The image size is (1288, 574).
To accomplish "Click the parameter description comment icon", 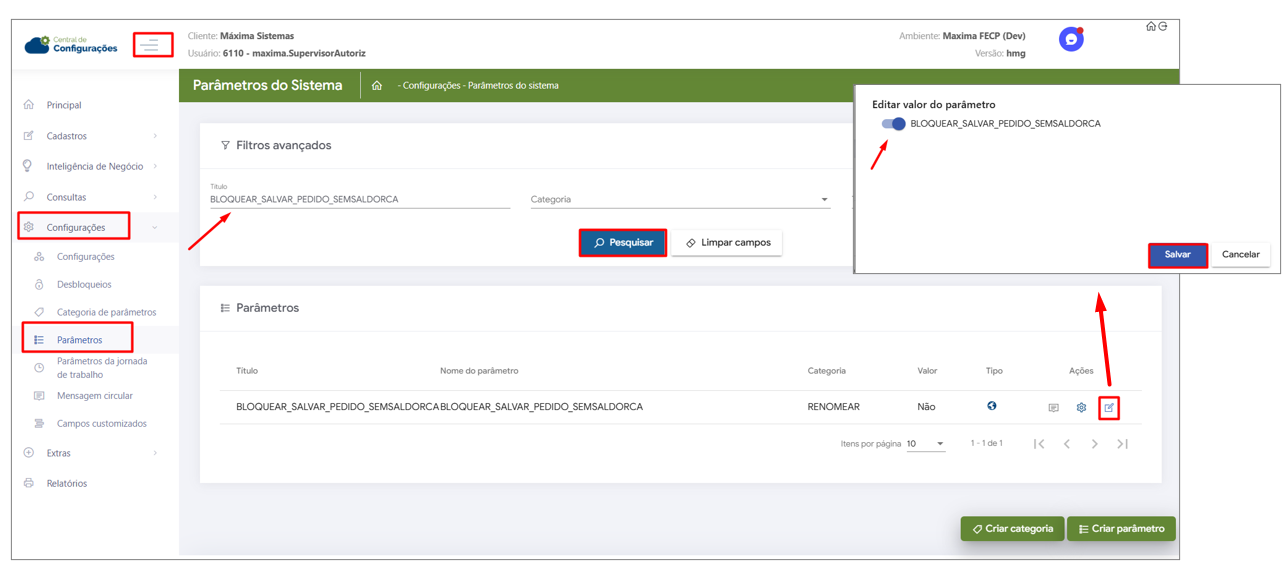I will tap(1053, 408).
